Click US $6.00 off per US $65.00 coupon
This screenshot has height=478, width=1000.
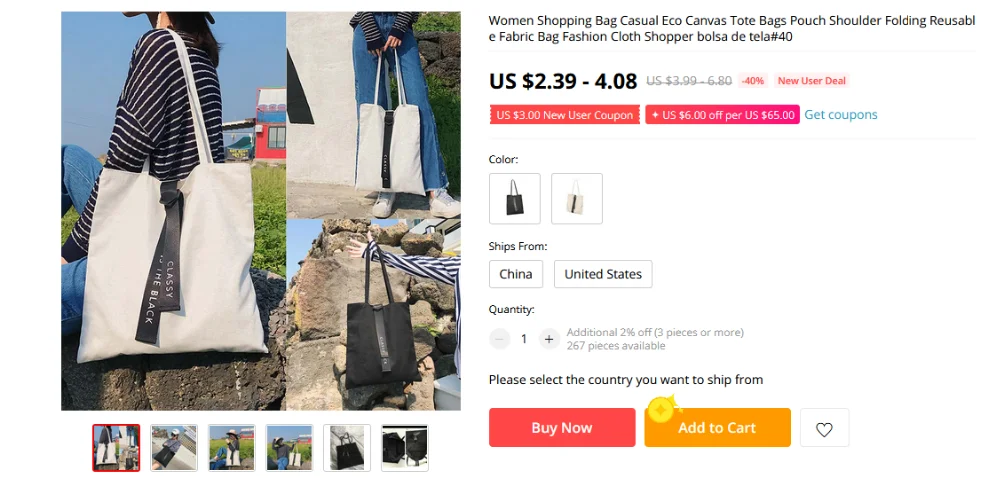[722, 115]
